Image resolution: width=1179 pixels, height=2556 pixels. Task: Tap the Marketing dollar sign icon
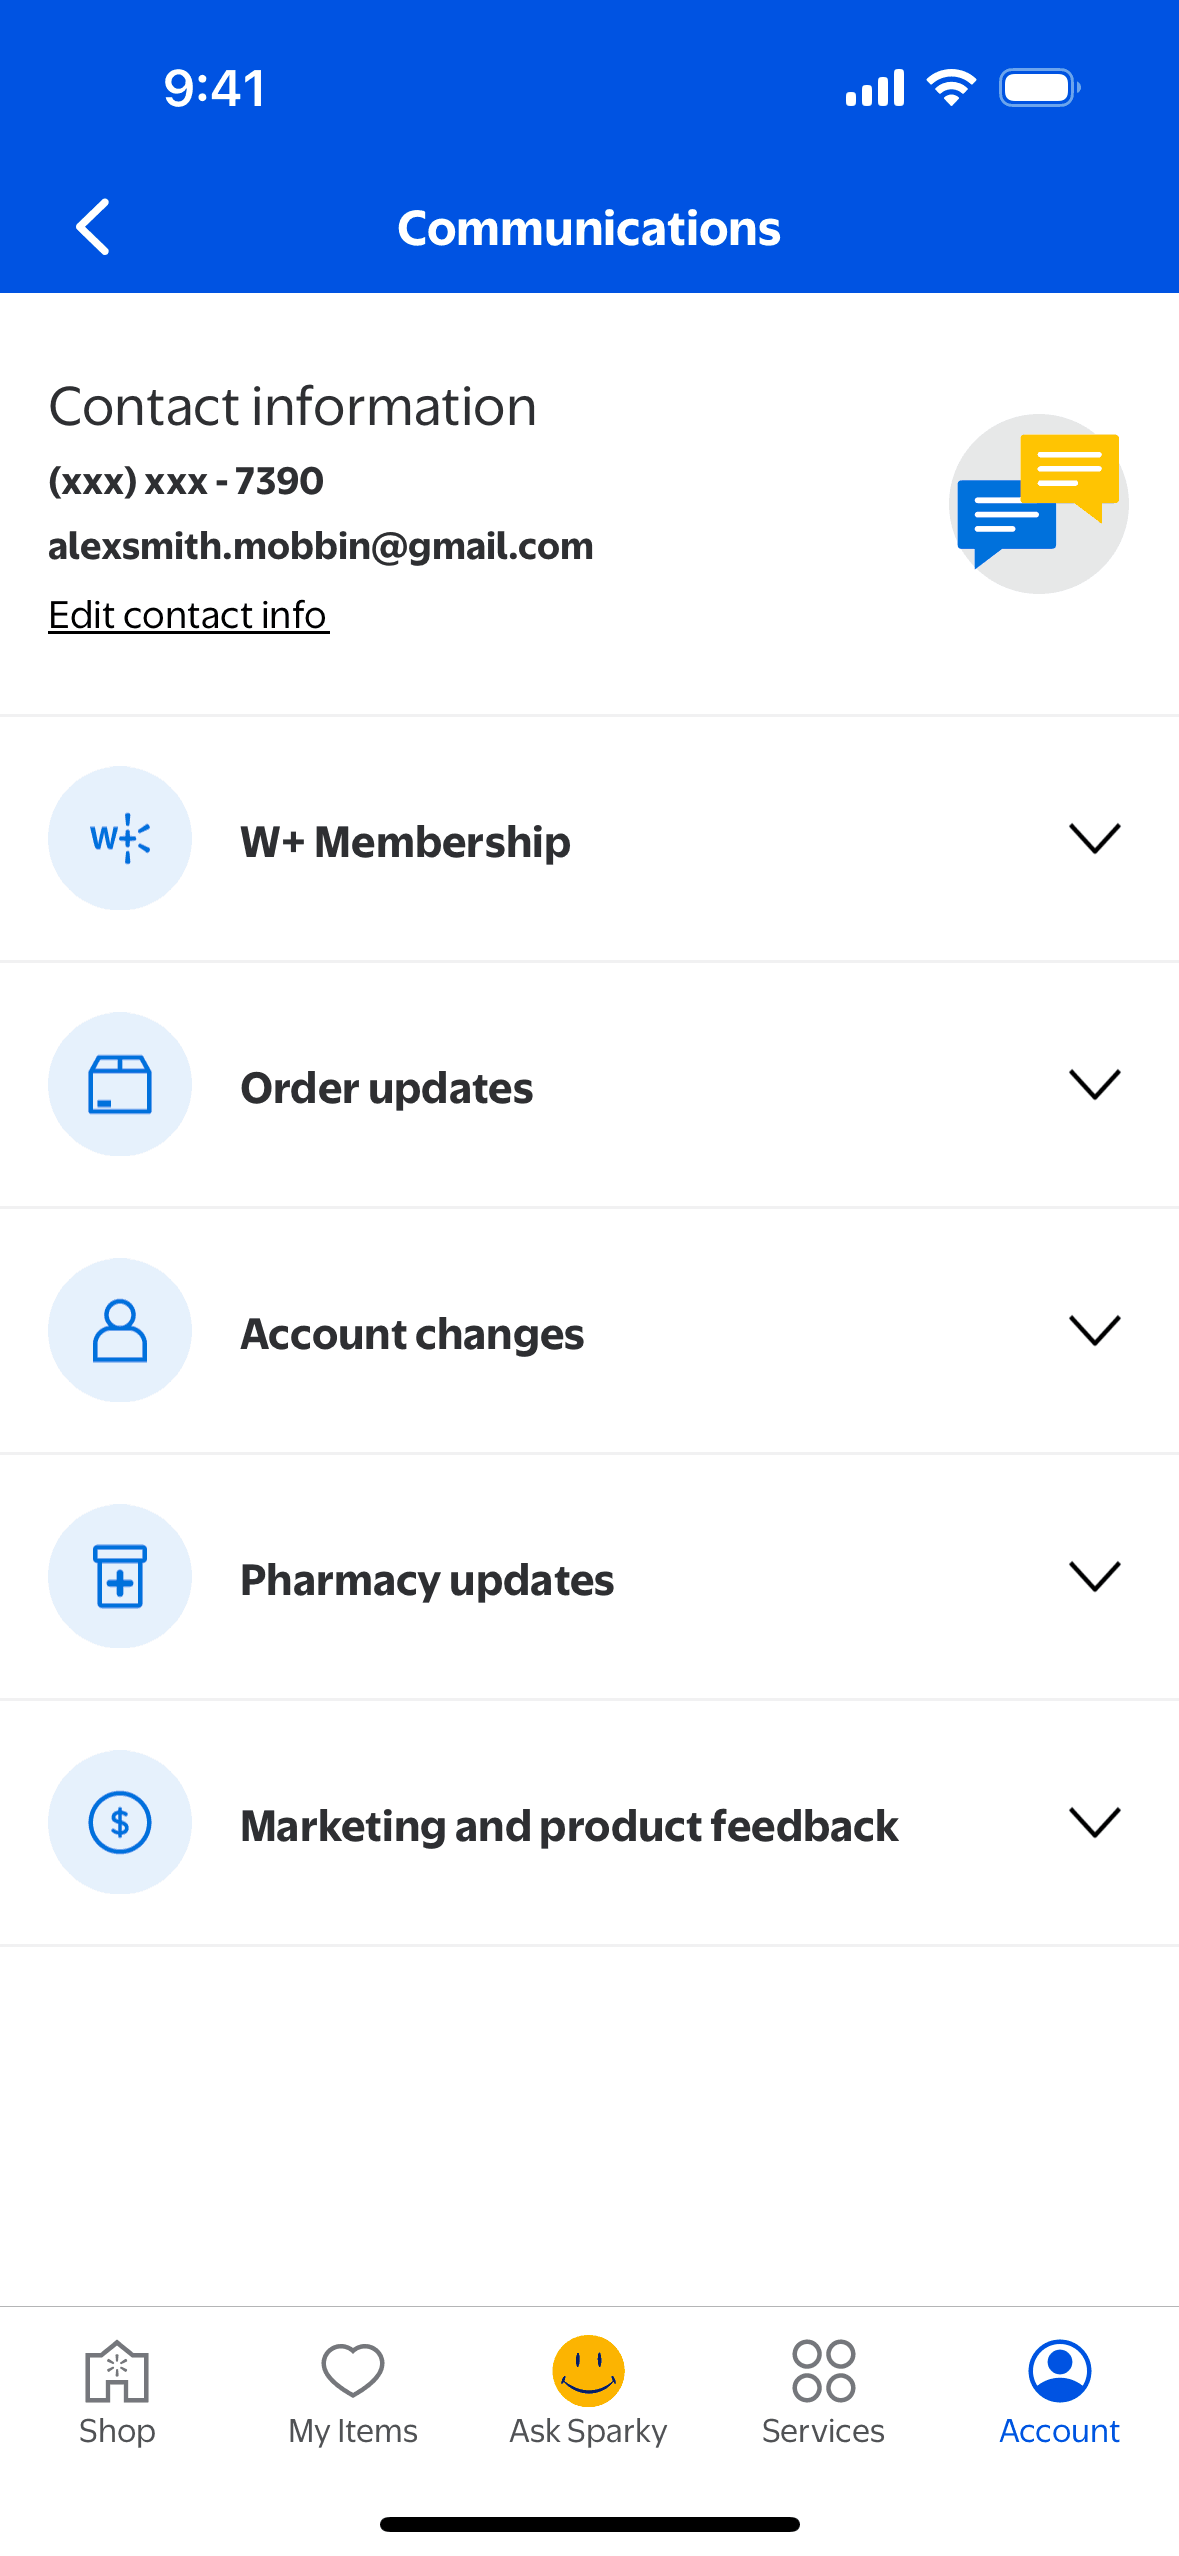(x=120, y=1822)
